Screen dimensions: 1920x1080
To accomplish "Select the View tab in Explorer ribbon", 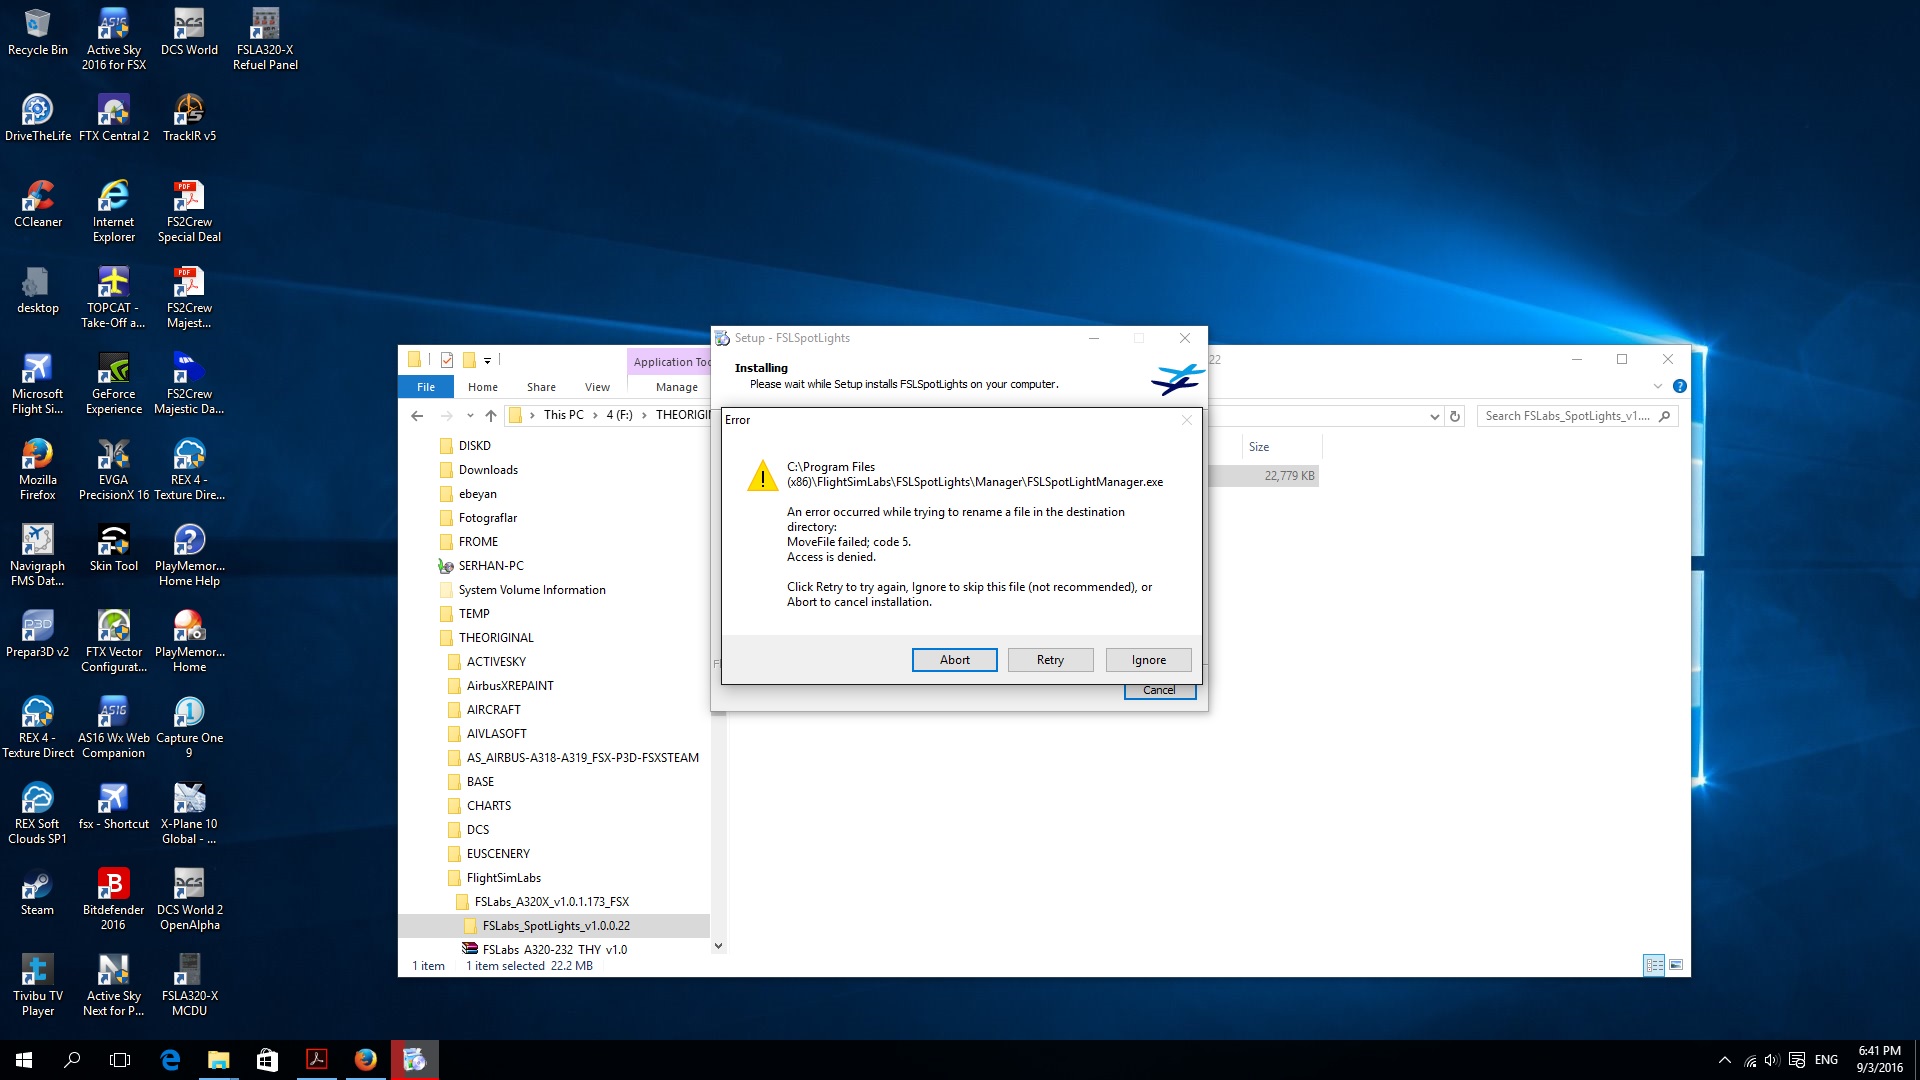I will tap(596, 386).
